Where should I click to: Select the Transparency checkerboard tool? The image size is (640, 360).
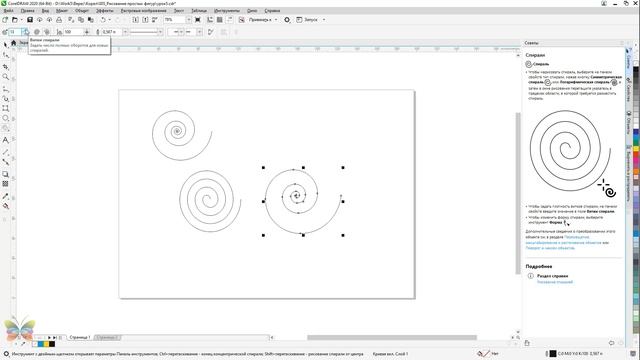(5, 184)
